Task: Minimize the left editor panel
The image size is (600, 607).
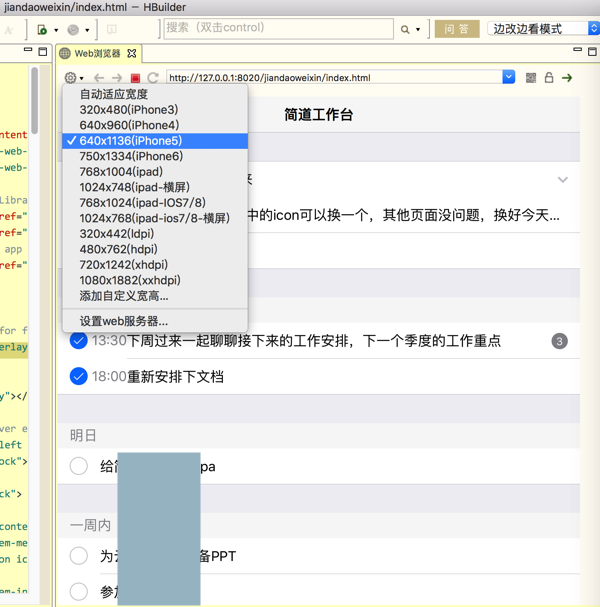Action: [28, 49]
